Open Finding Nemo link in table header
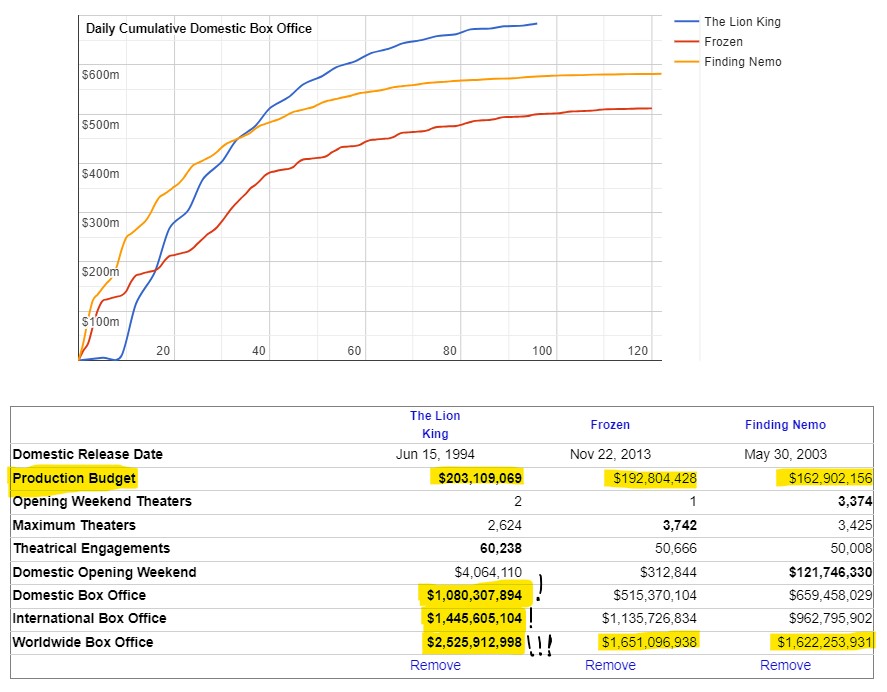 point(785,425)
